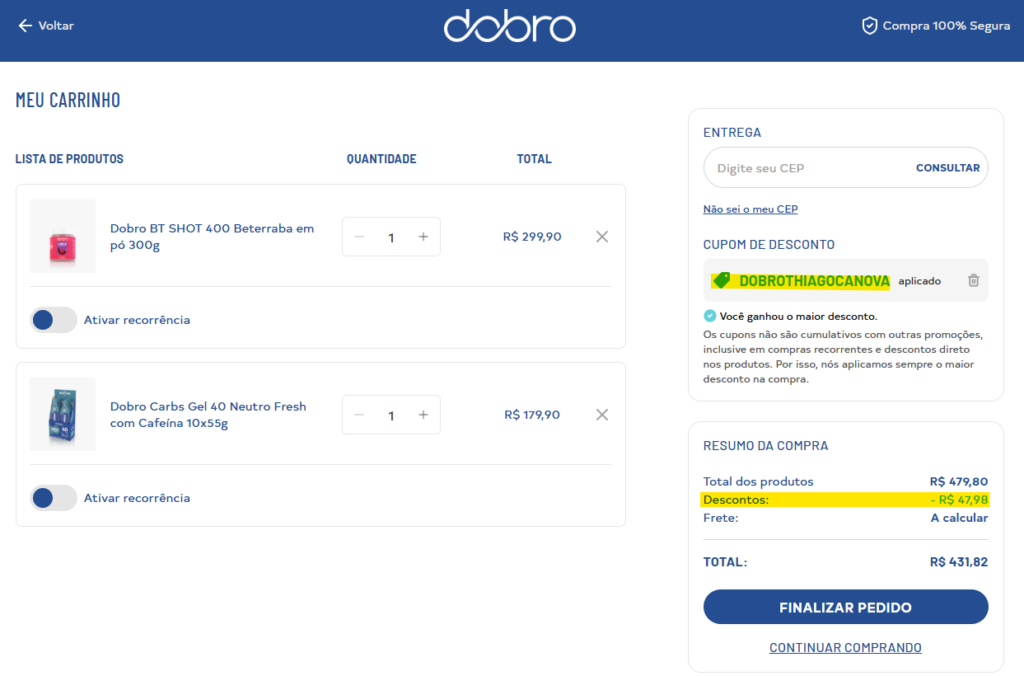The image size is (1024, 676).
Task: Follow the CONTINUAR COMPRANDO link
Action: (x=846, y=647)
